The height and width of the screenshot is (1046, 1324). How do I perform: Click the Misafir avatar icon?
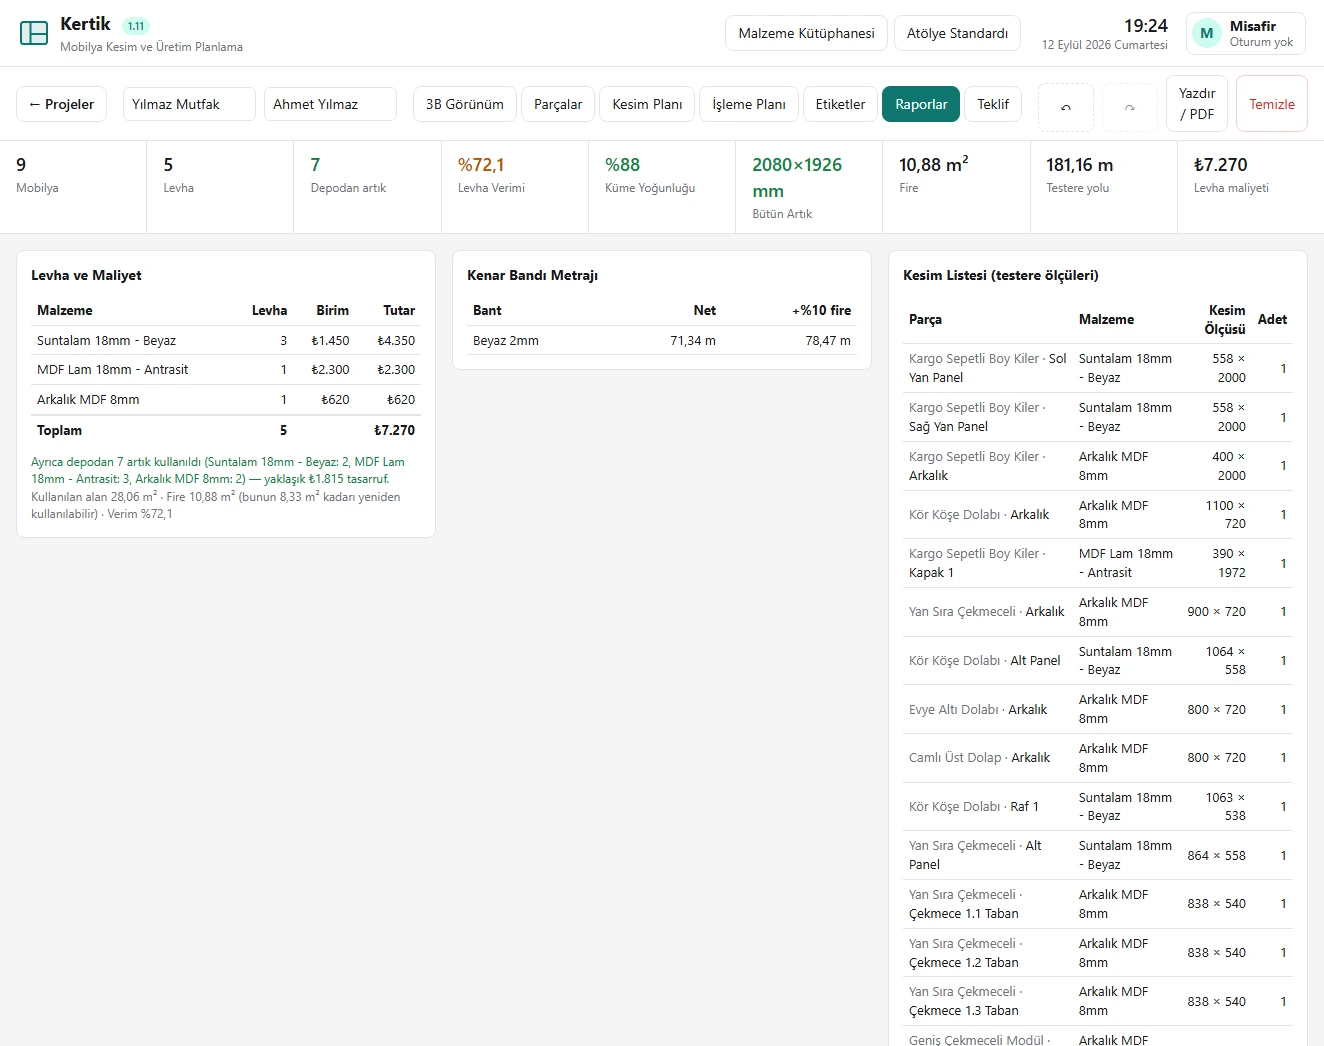pyautogui.click(x=1207, y=33)
